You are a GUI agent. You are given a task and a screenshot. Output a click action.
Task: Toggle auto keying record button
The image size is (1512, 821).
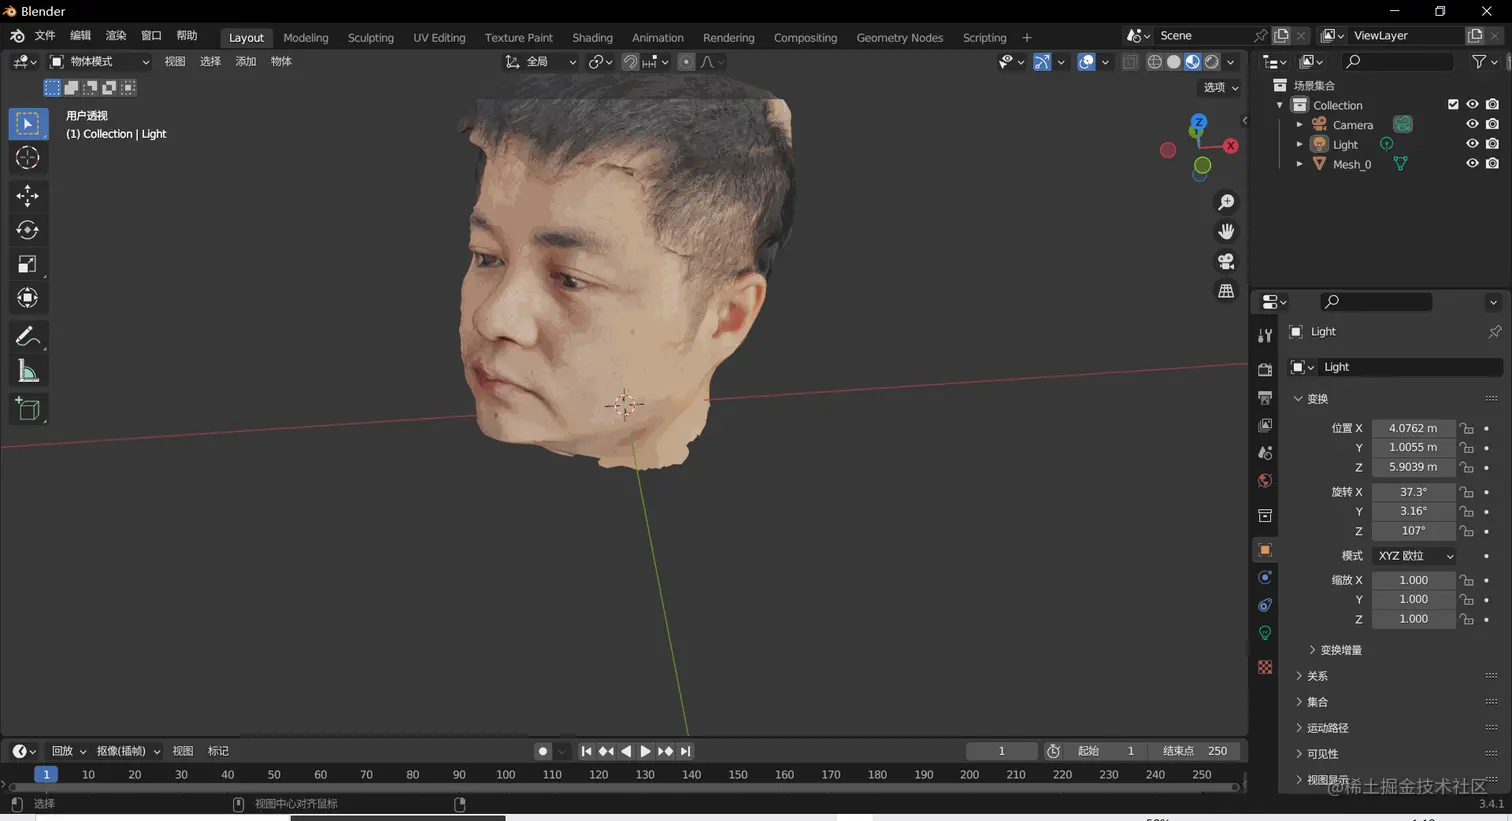point(543,751)
